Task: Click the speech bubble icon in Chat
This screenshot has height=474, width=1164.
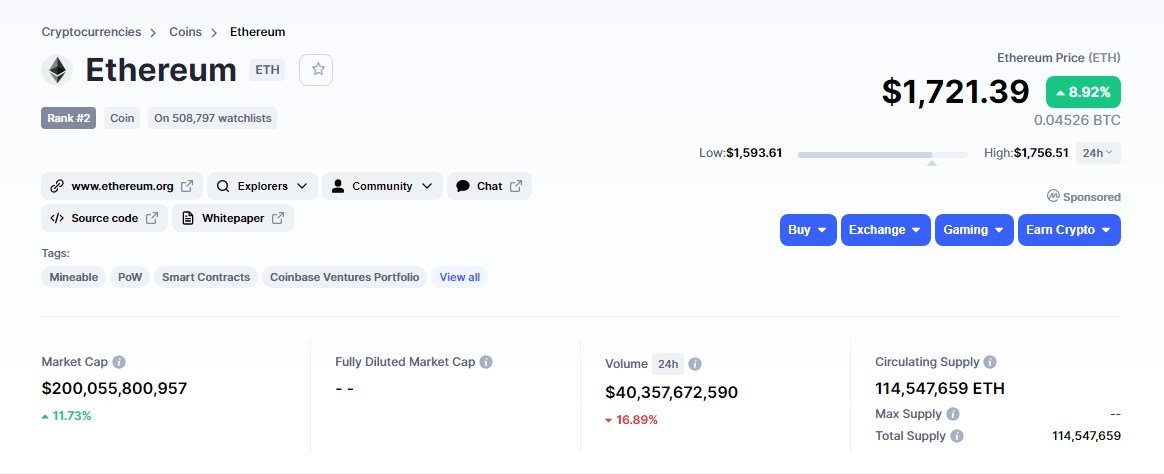Action: coord(462,186)
